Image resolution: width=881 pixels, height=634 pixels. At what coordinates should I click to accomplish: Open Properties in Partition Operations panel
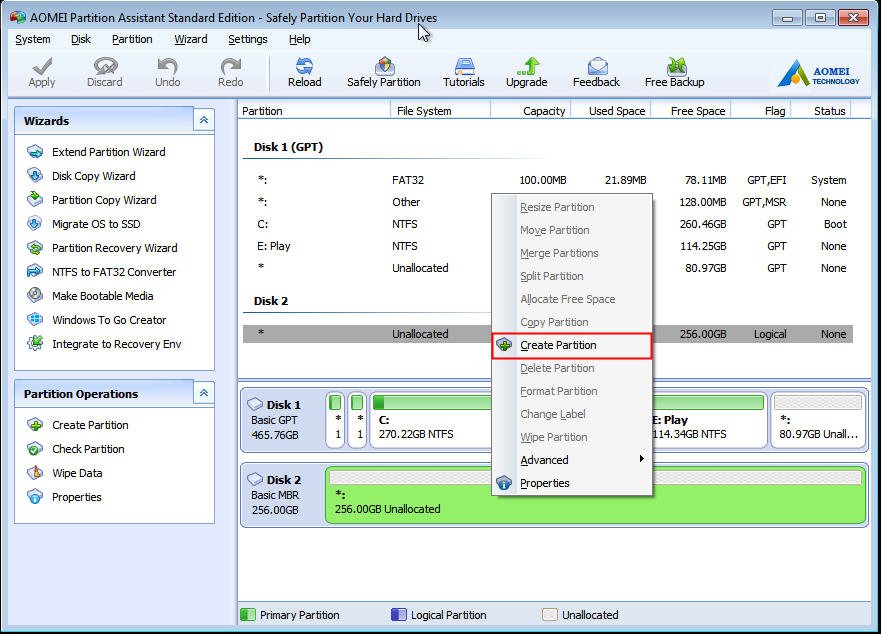click(65, 497)
